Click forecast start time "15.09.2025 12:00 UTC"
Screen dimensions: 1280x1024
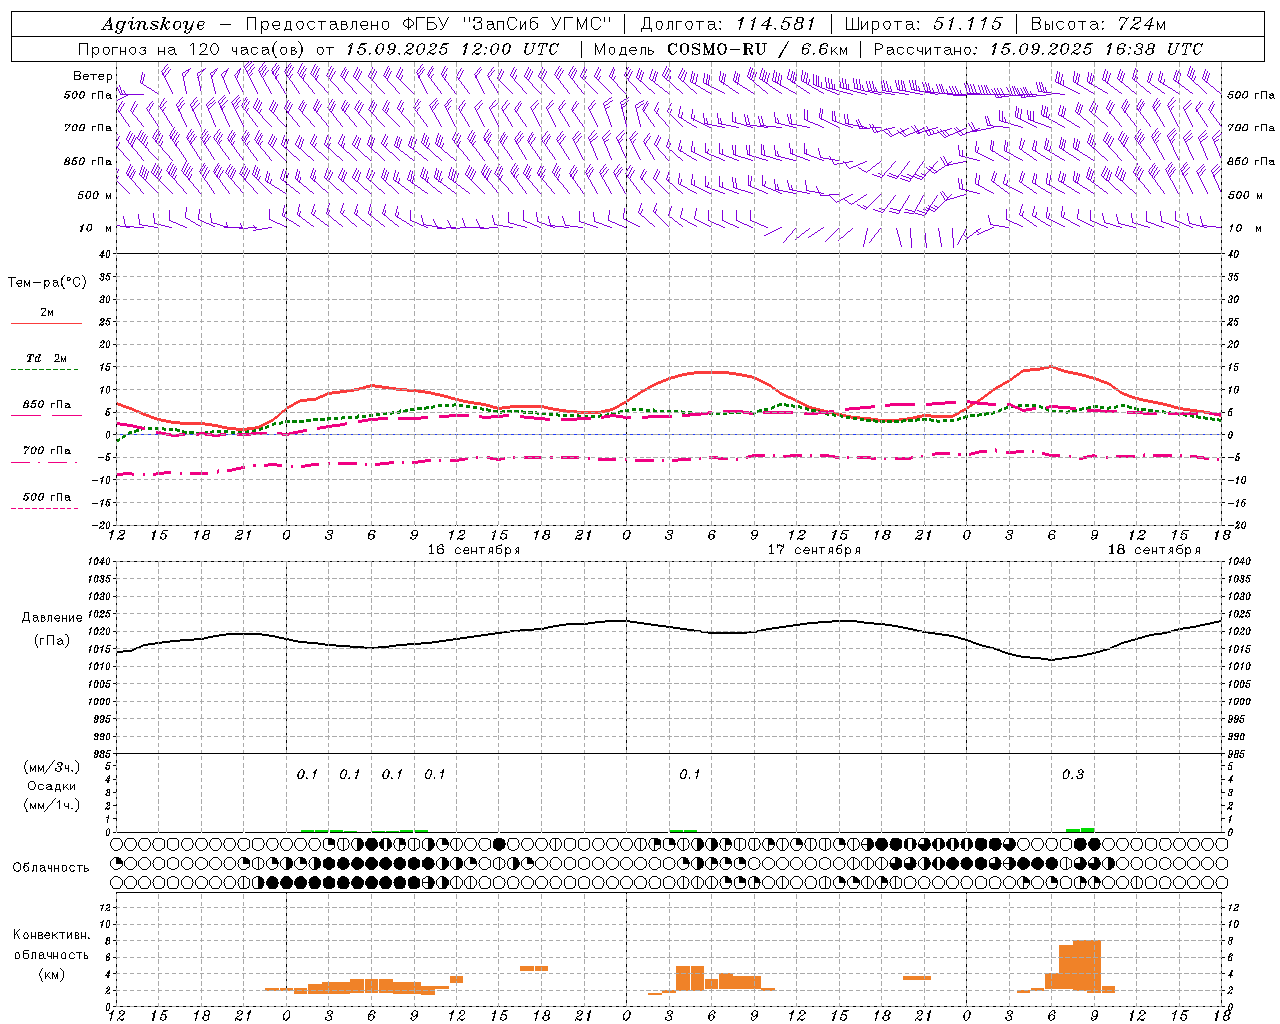coord(452,49)
